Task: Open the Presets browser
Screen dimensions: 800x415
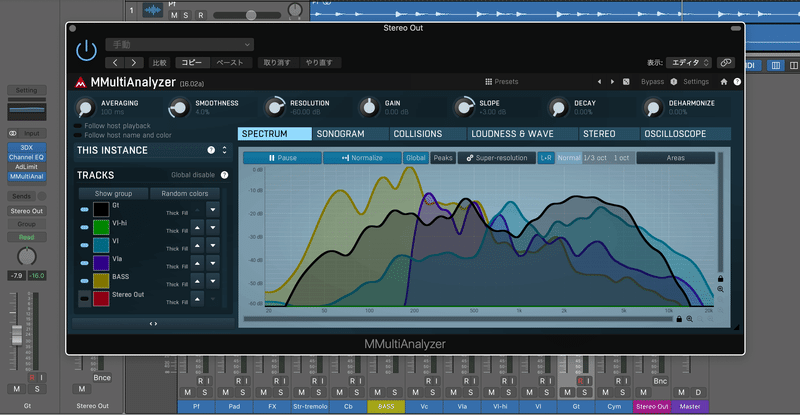Action: pyautogui.click(x=502, y=82)
